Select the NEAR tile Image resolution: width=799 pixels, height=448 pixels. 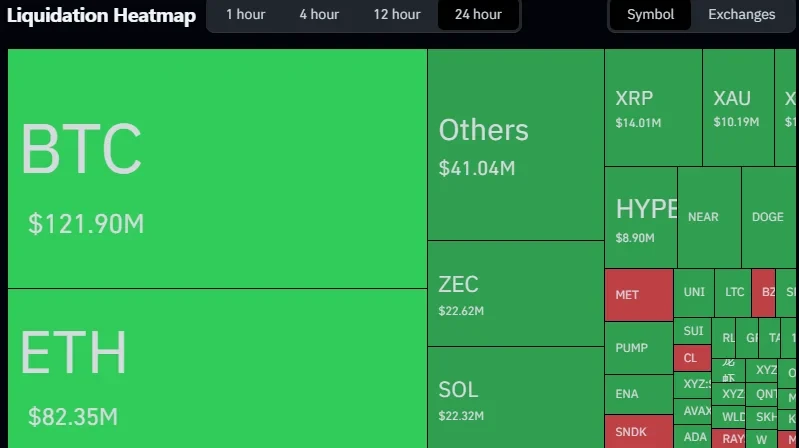[x=709, y=218]
